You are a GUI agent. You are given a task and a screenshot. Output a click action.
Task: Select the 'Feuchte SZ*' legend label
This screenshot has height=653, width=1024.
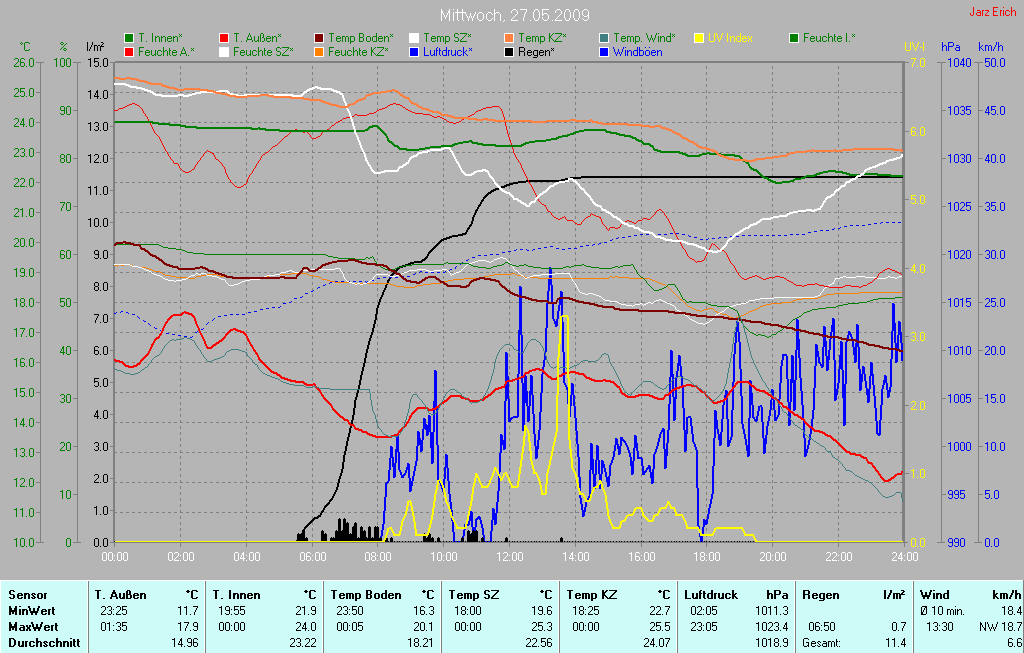coord(263,52)
